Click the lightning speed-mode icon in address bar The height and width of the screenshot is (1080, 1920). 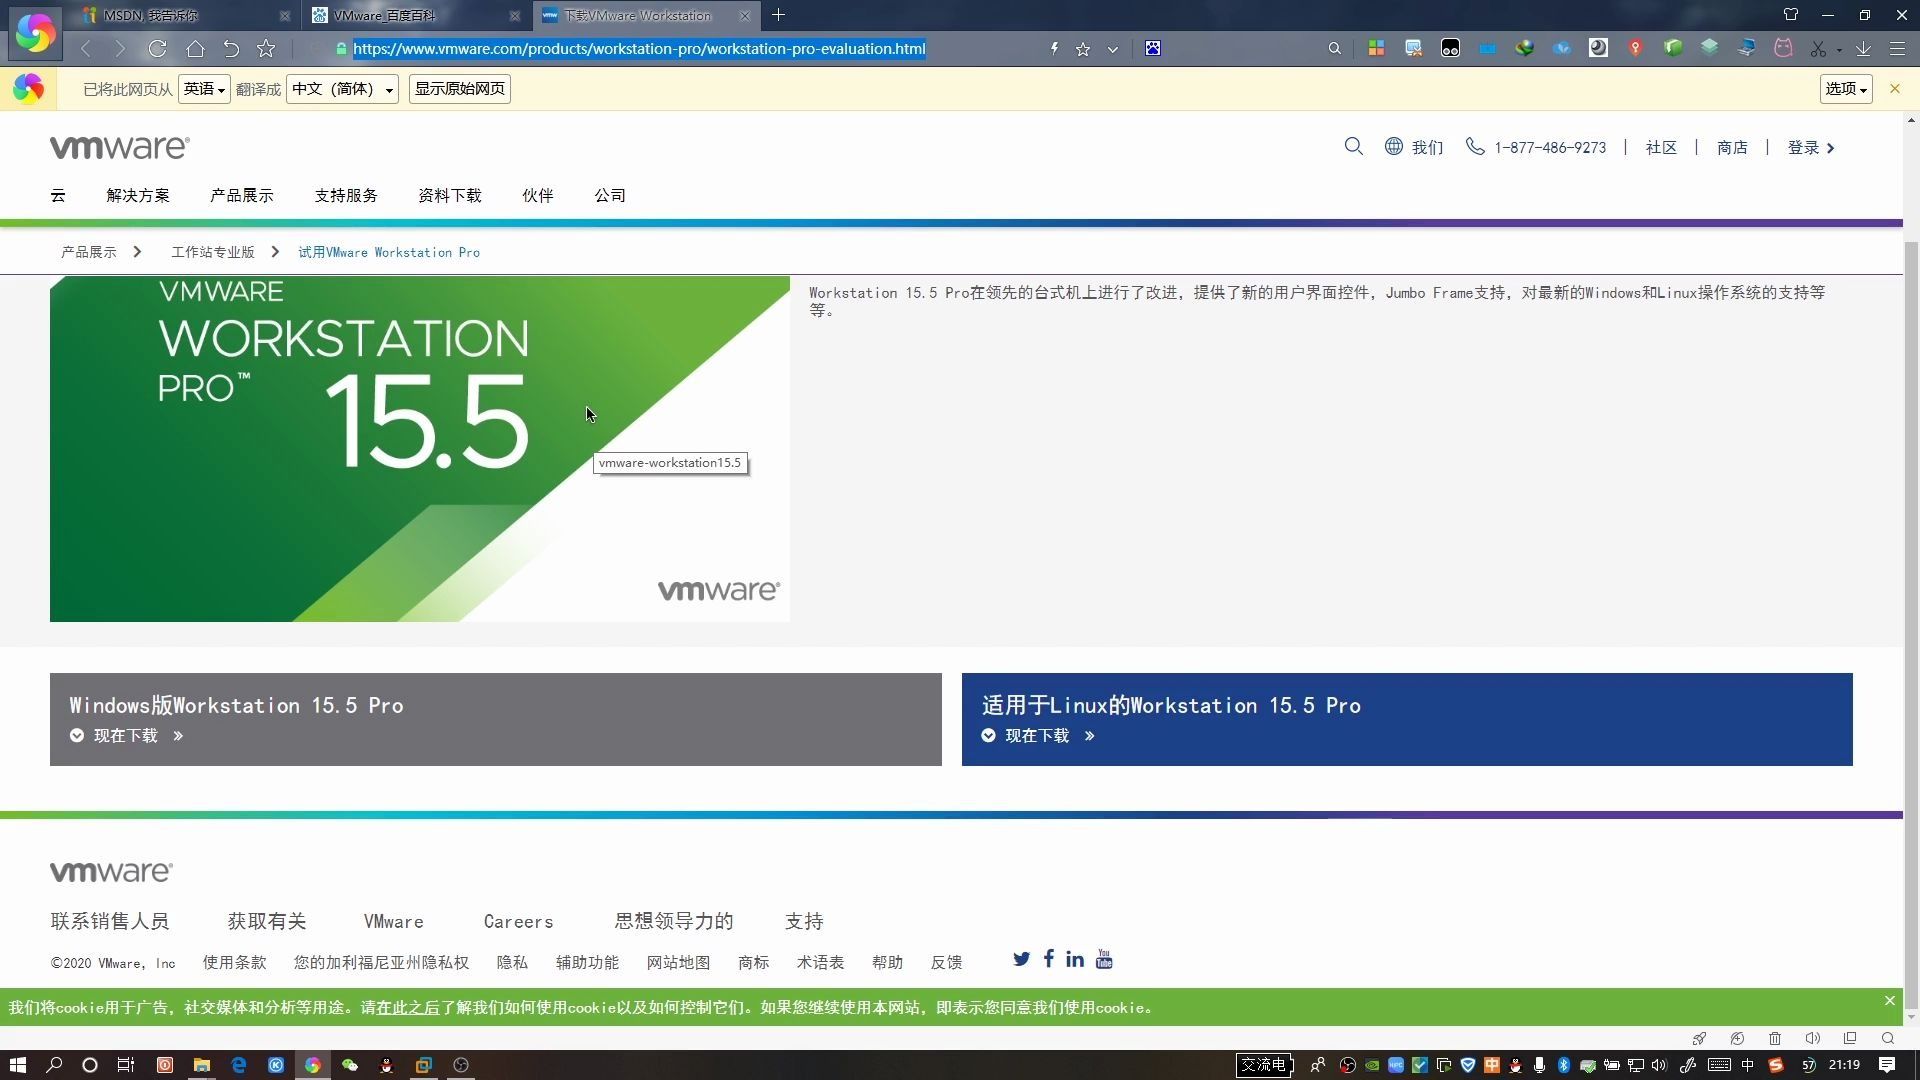[1054, 49]
